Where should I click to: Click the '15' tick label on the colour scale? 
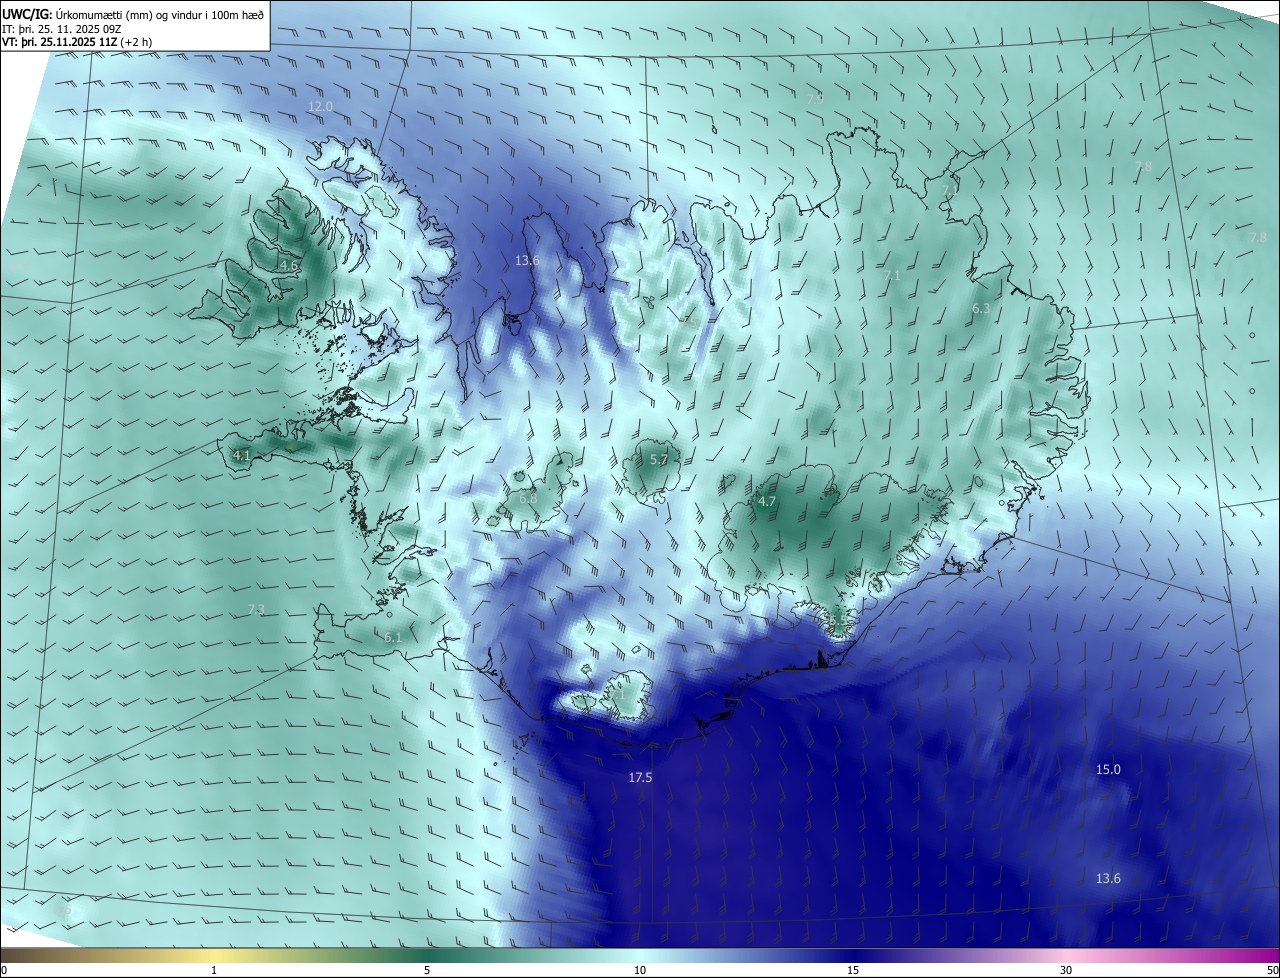(x=853, y=971)
